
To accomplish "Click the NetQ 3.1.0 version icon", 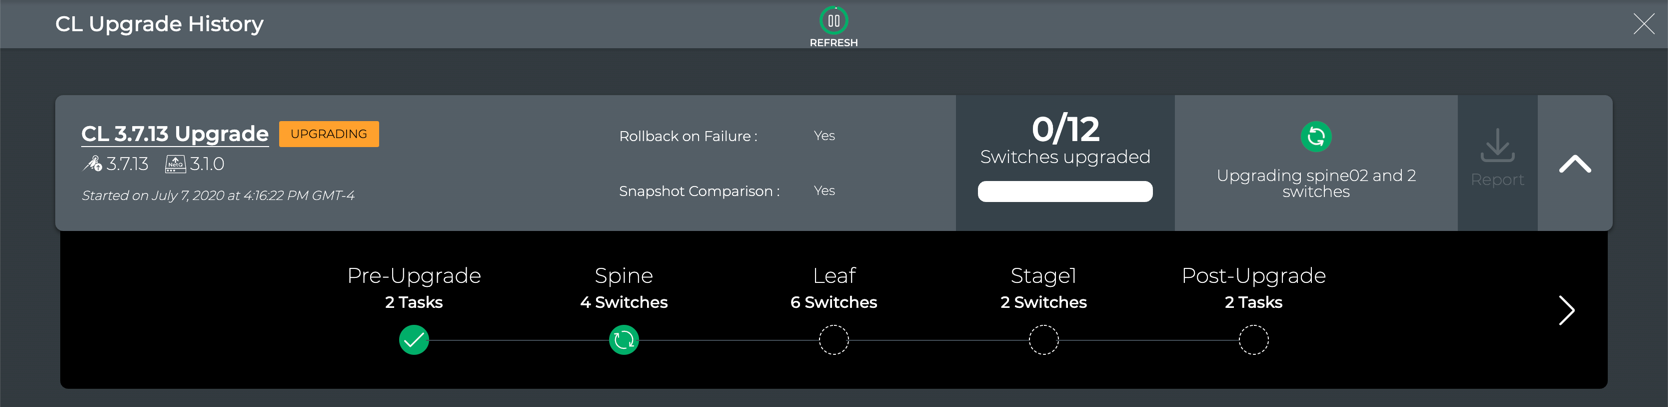I will [x=175, y=164].
